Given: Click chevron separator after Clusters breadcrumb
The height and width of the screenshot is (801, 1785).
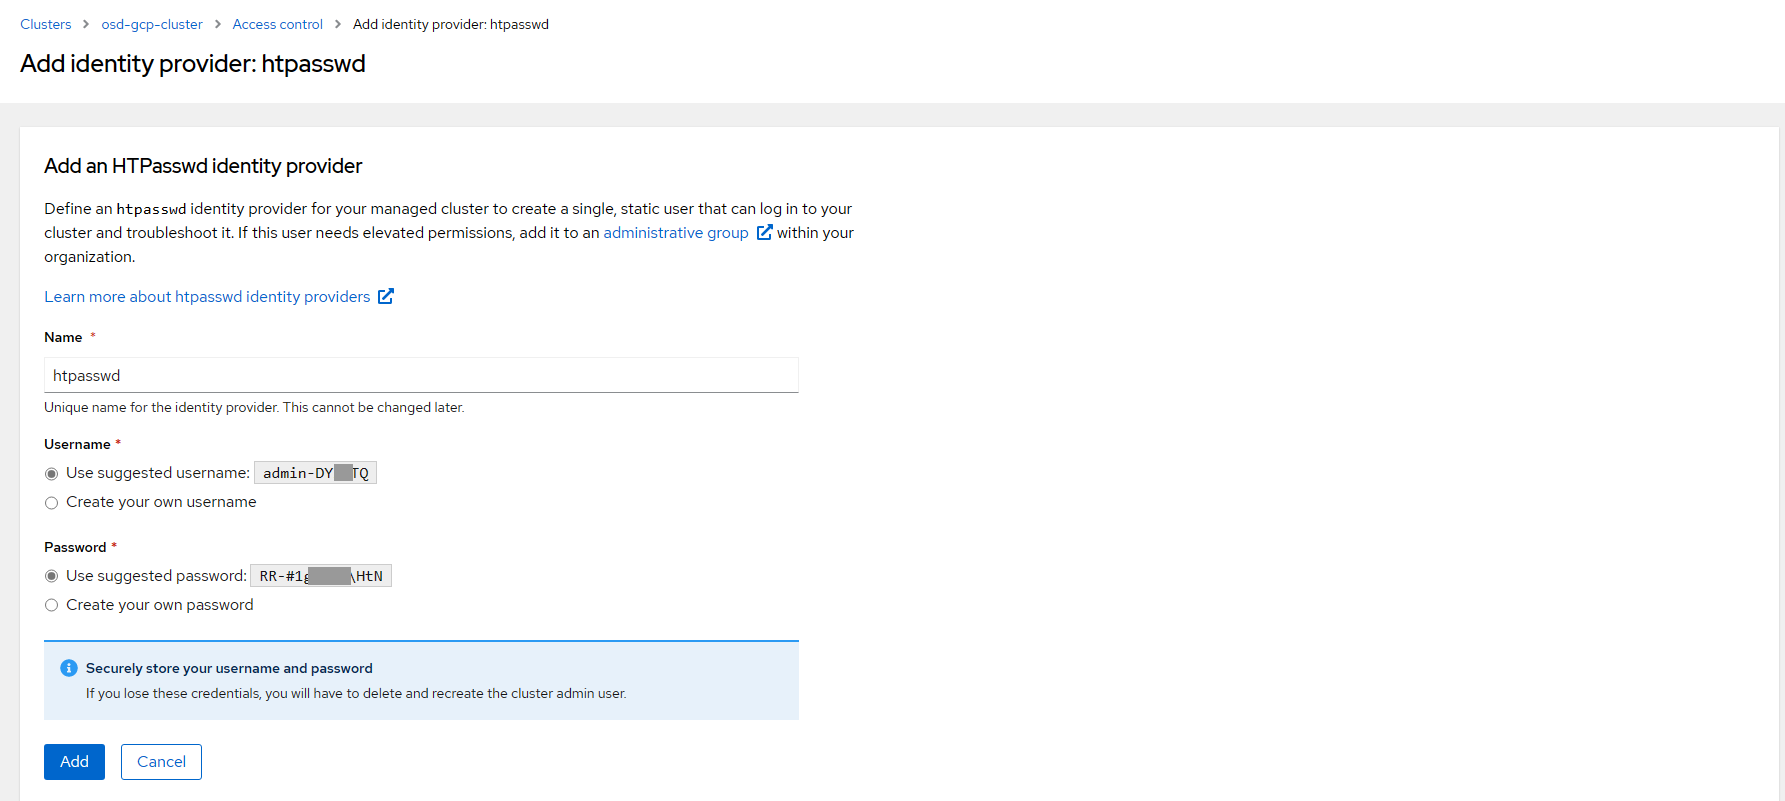Looking at the screenshot, I should 86,24.
